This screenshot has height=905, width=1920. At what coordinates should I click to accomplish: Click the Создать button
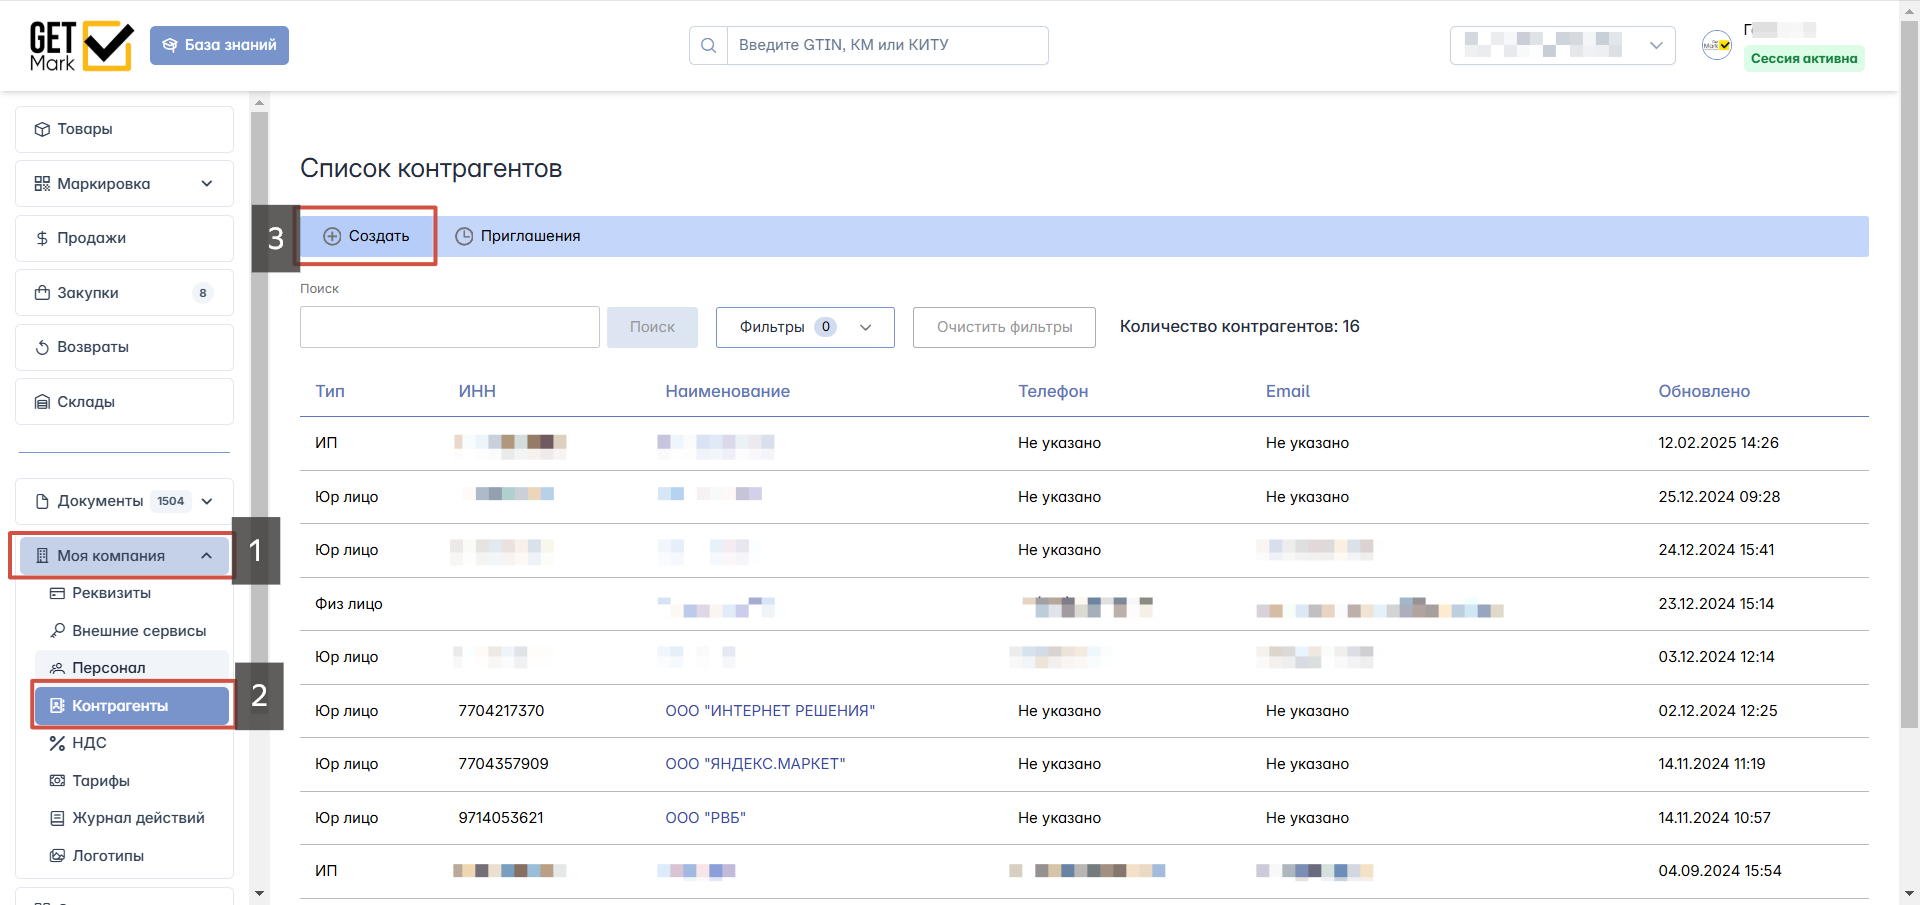coord(367,236)
